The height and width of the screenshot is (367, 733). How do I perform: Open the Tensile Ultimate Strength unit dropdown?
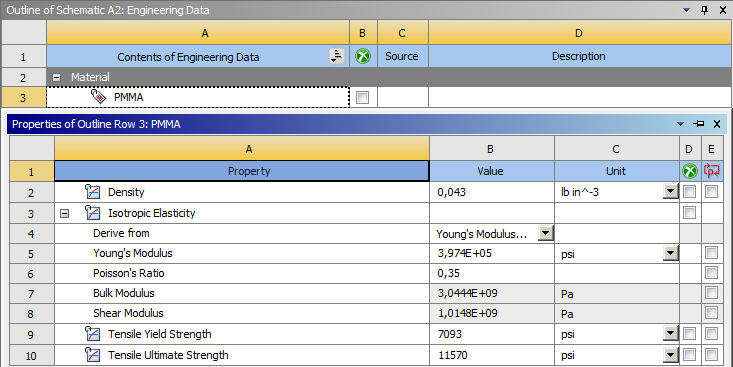(670, 355)
